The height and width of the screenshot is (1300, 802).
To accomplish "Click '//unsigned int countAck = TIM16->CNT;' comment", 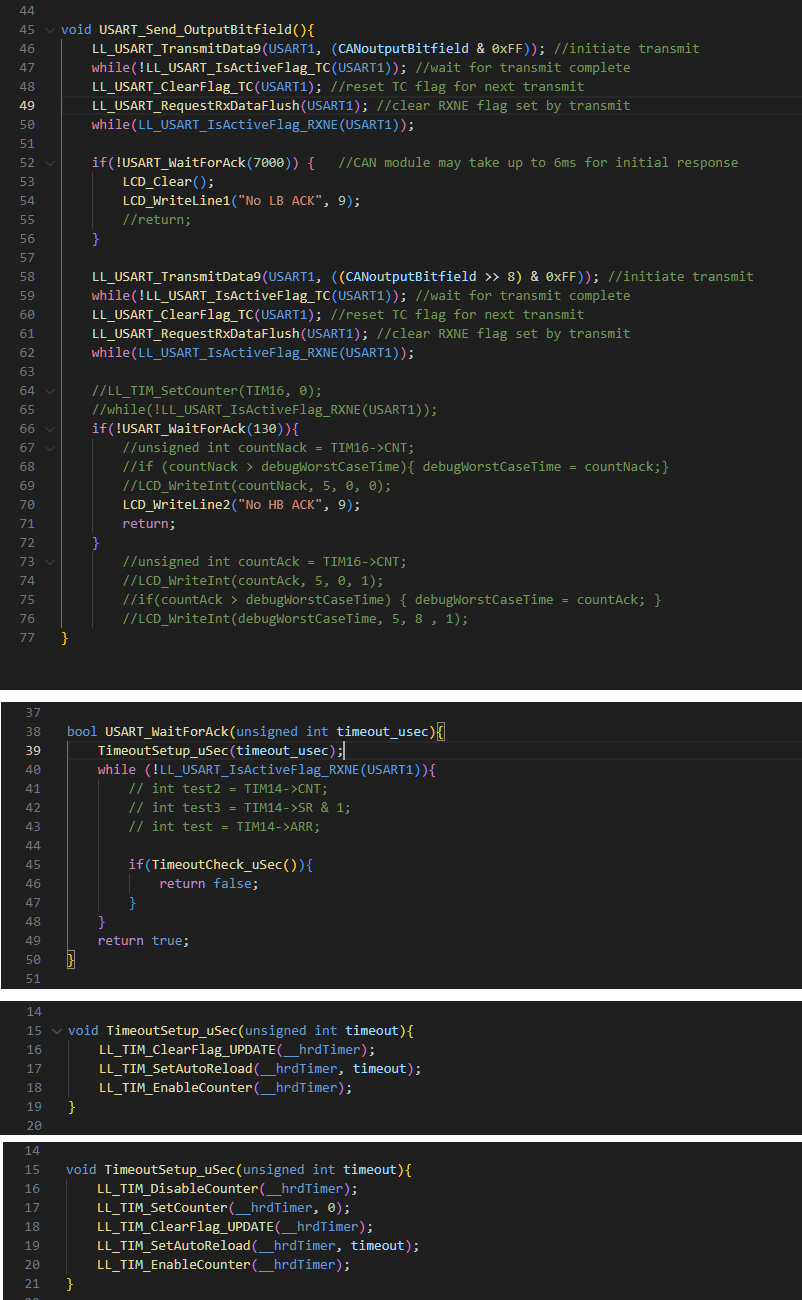I will 265,562.
